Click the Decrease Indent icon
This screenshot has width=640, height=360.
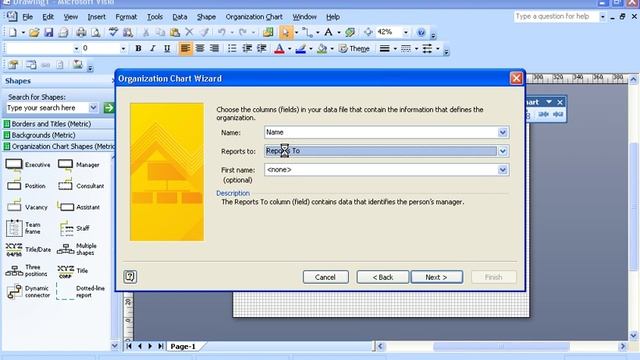click(x=247, y=49)
